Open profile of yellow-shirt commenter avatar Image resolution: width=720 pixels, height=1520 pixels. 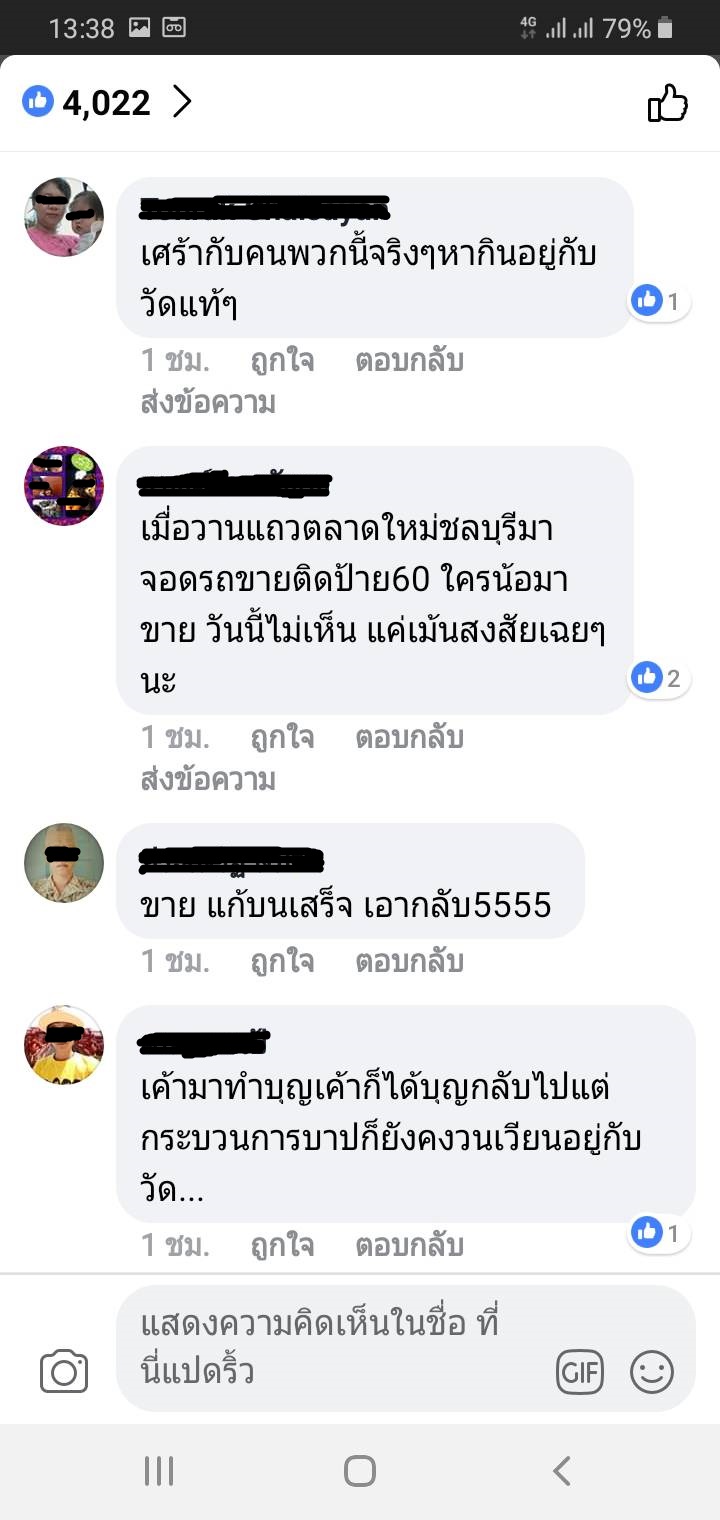click(64, 1045)
